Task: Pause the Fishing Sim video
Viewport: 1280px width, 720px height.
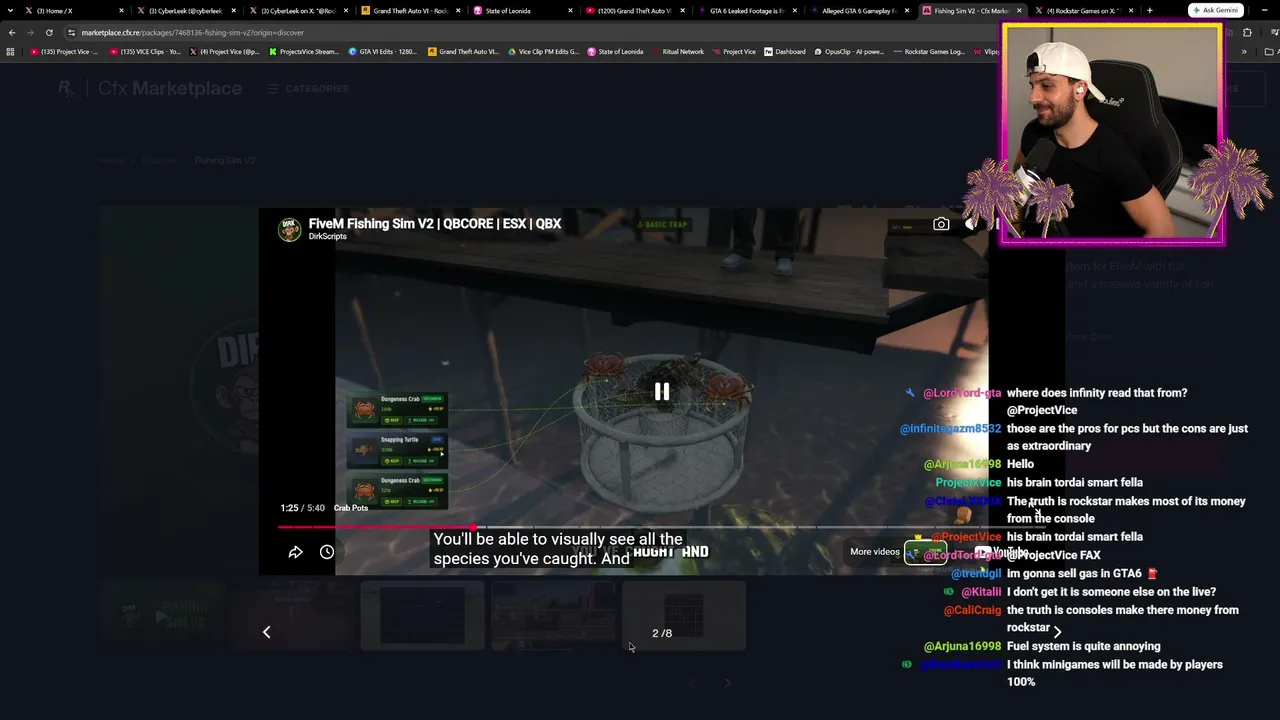Action: [x=662, y=392]
